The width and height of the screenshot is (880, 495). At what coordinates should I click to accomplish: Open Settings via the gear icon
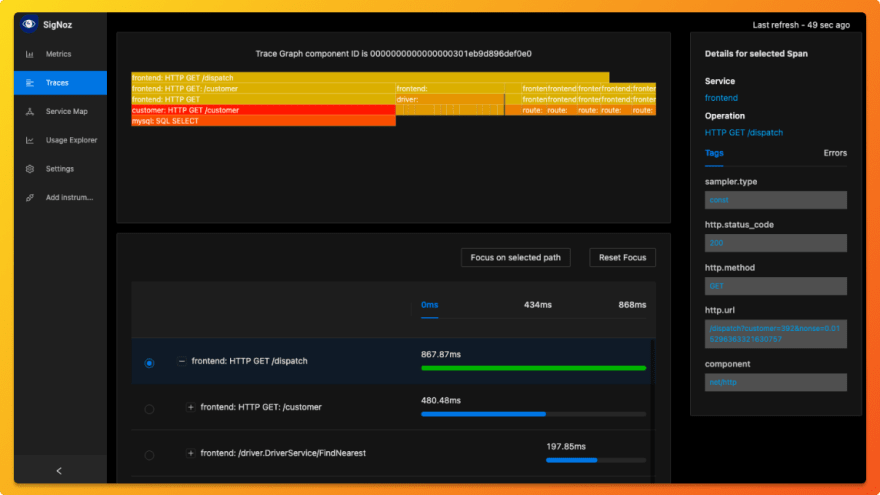click(30, 169)
